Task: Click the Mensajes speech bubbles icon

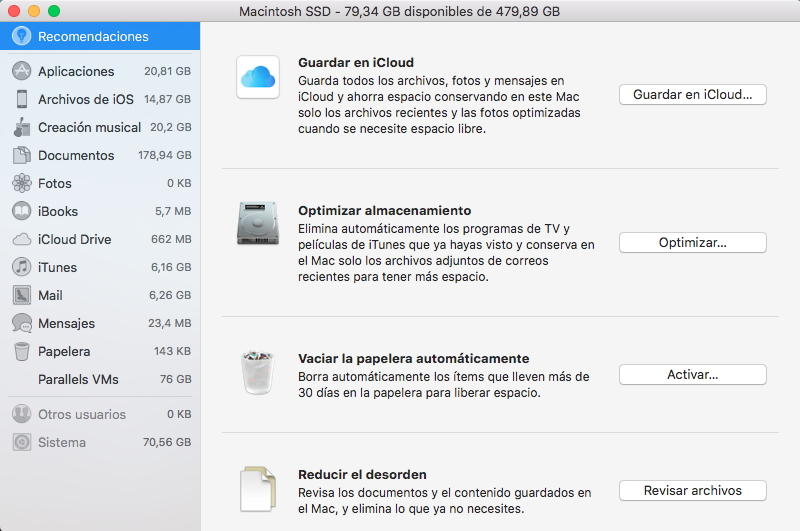Action: click(x=21, y=323)
